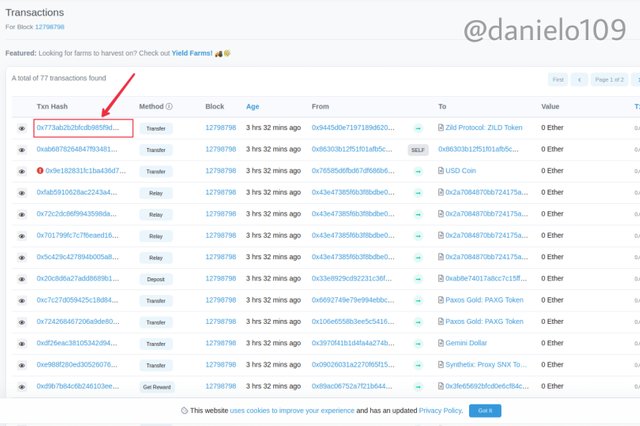Image resolution: width=640 pixels, height=426 pixels.
Task: Click the block number in the Gemini Dollar row
Action: (x=221, y=343)
